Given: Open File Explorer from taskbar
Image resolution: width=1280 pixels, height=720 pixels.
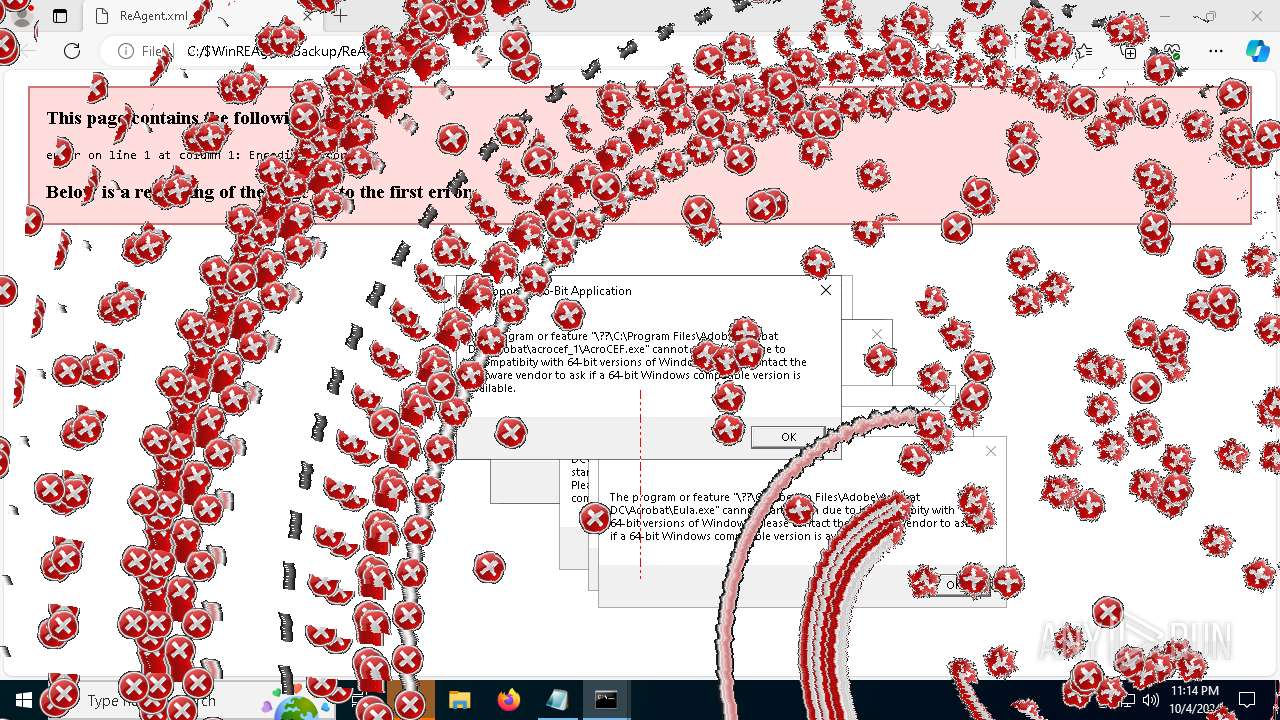Looking at the screenshot, I should coord(459,700).
